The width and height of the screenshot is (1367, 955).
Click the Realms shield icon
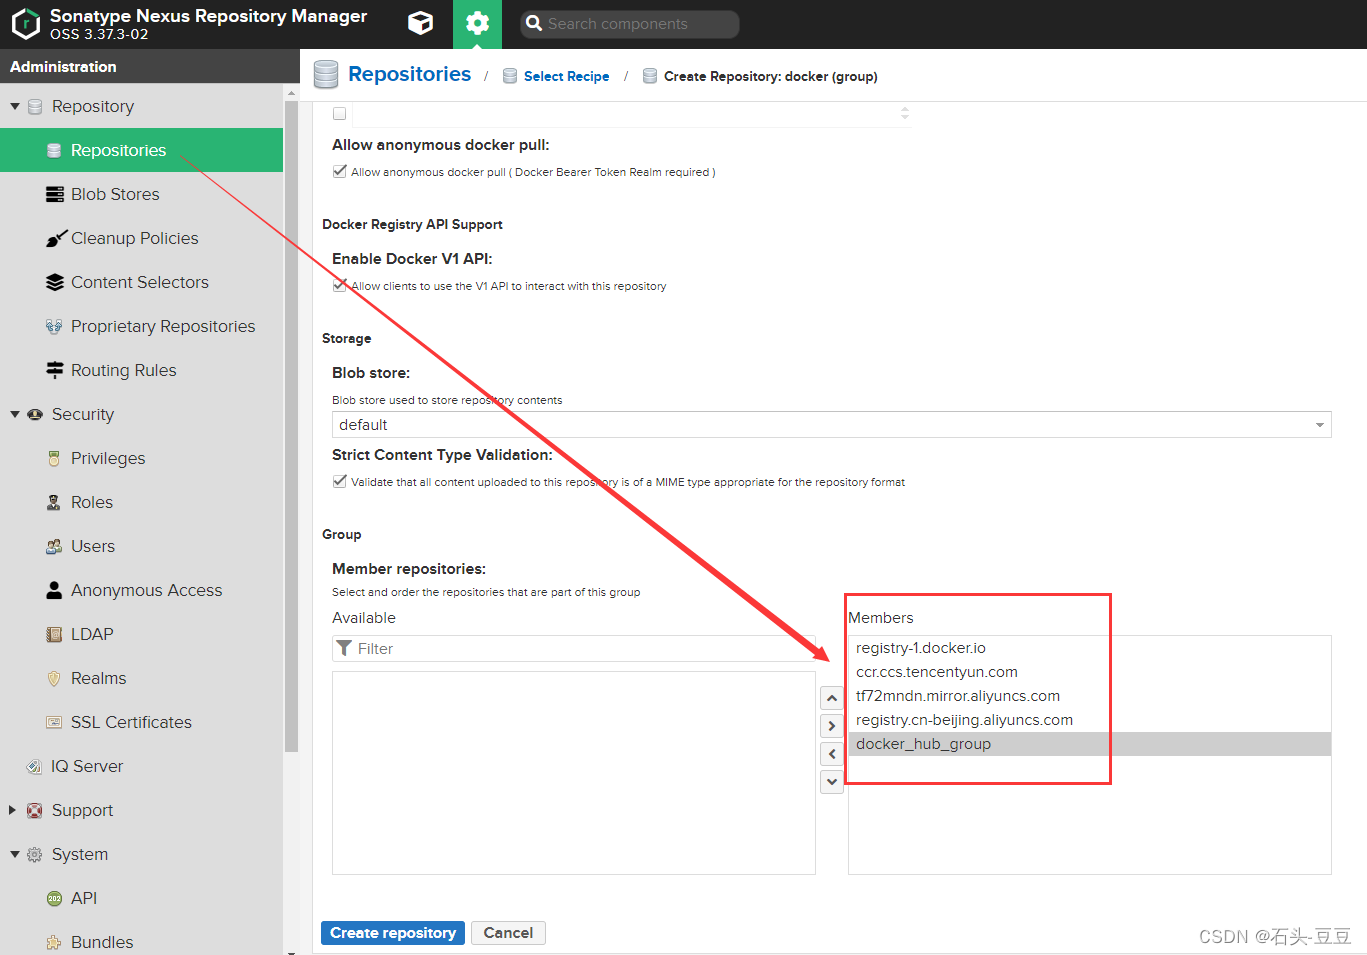pyautogui.click(x=55, y=678)
